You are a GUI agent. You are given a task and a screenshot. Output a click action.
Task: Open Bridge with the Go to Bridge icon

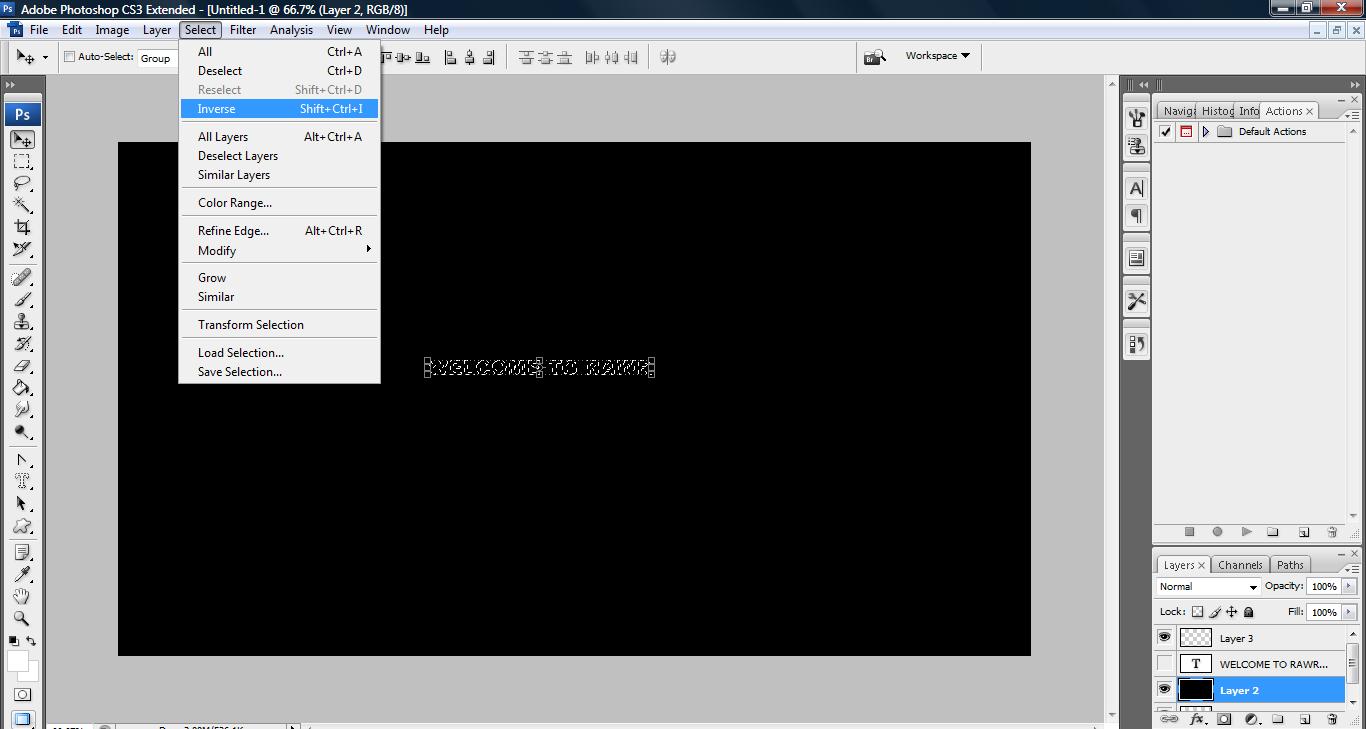[x=875, y=57]
